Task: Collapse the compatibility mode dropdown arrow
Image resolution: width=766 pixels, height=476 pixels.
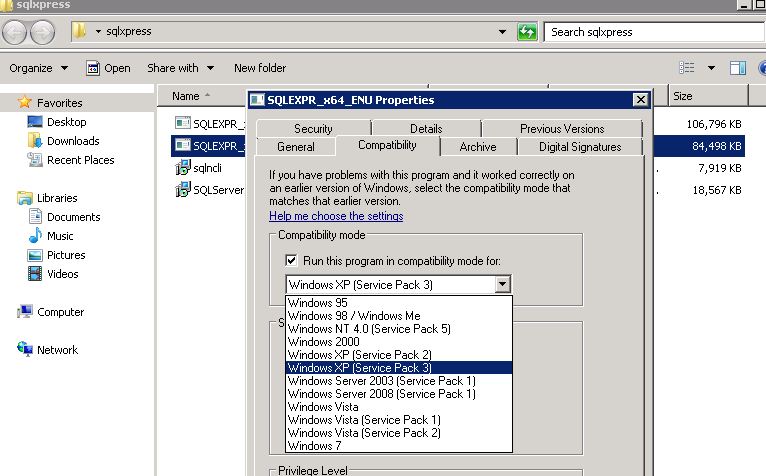Action: 502,284
